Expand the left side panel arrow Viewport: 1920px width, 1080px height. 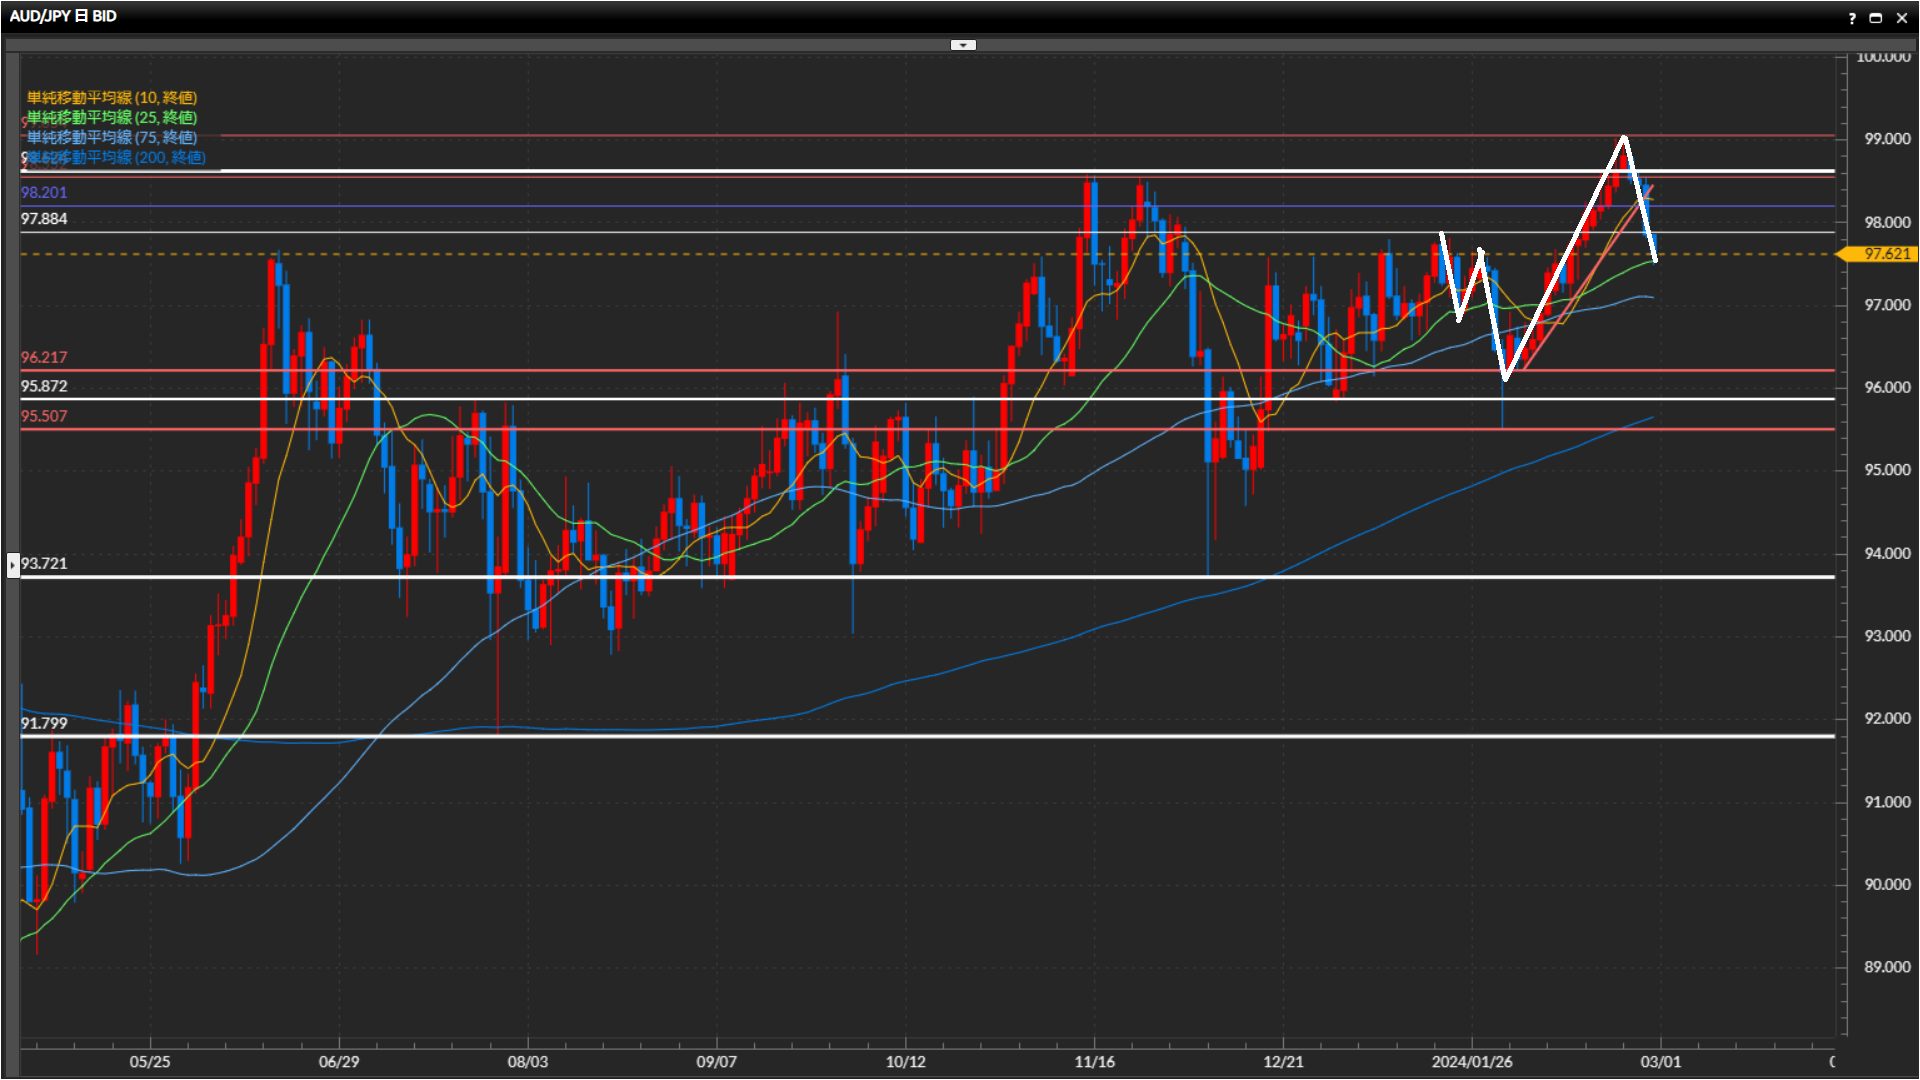point(13,565)
